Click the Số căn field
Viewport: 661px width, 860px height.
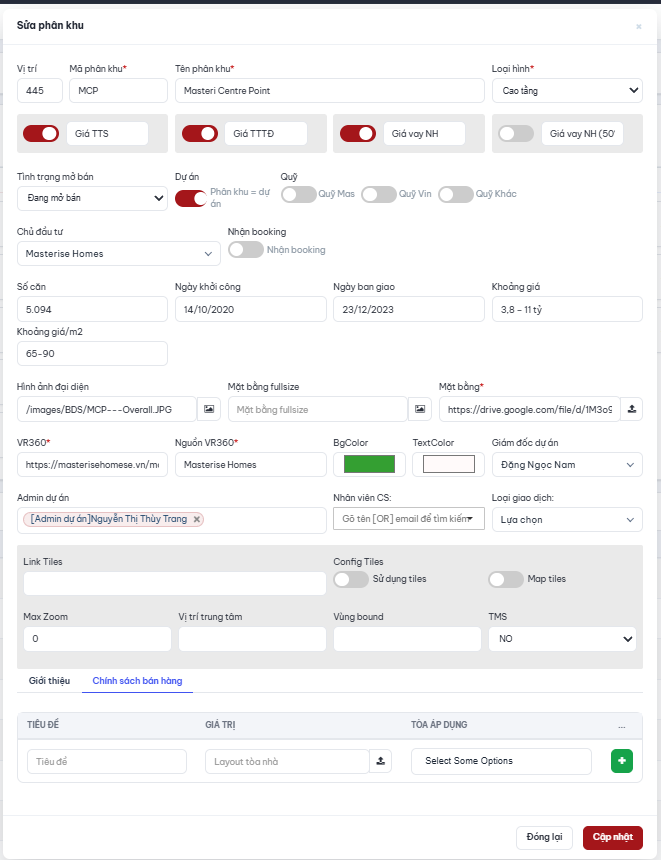point(92,309)
